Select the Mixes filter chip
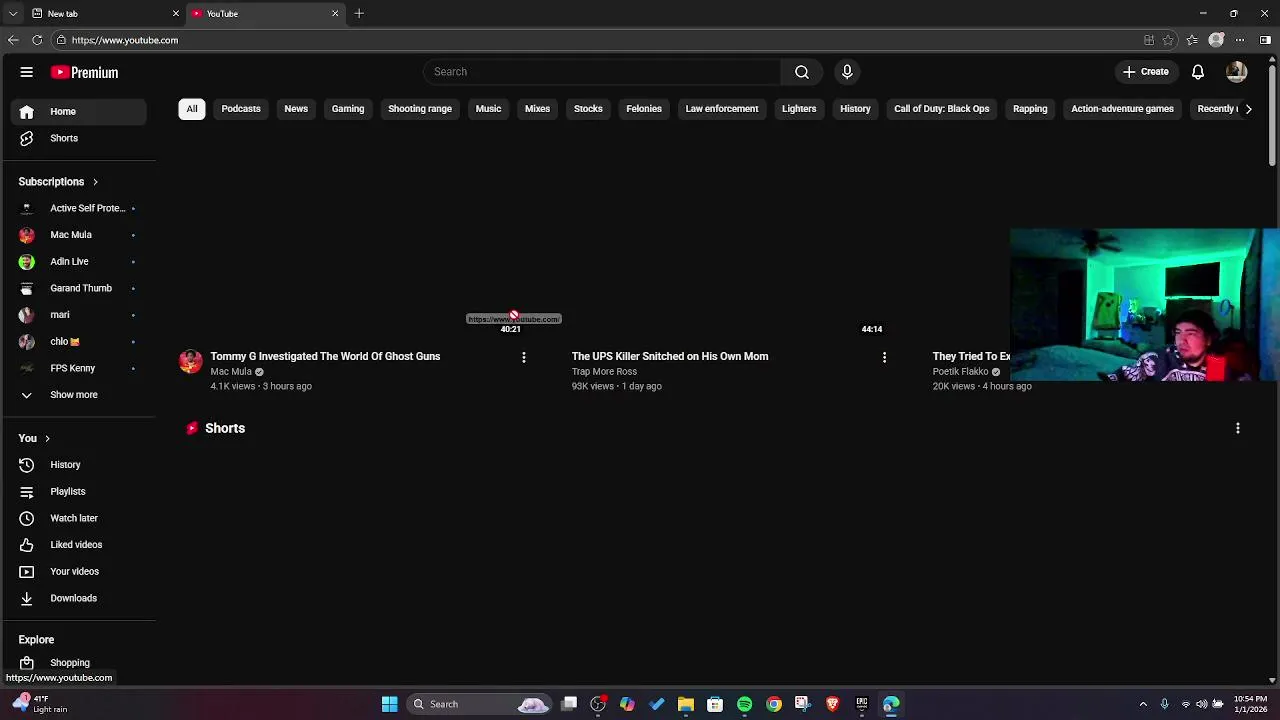Screen dimensions: 1280x720 pos(537,109)
